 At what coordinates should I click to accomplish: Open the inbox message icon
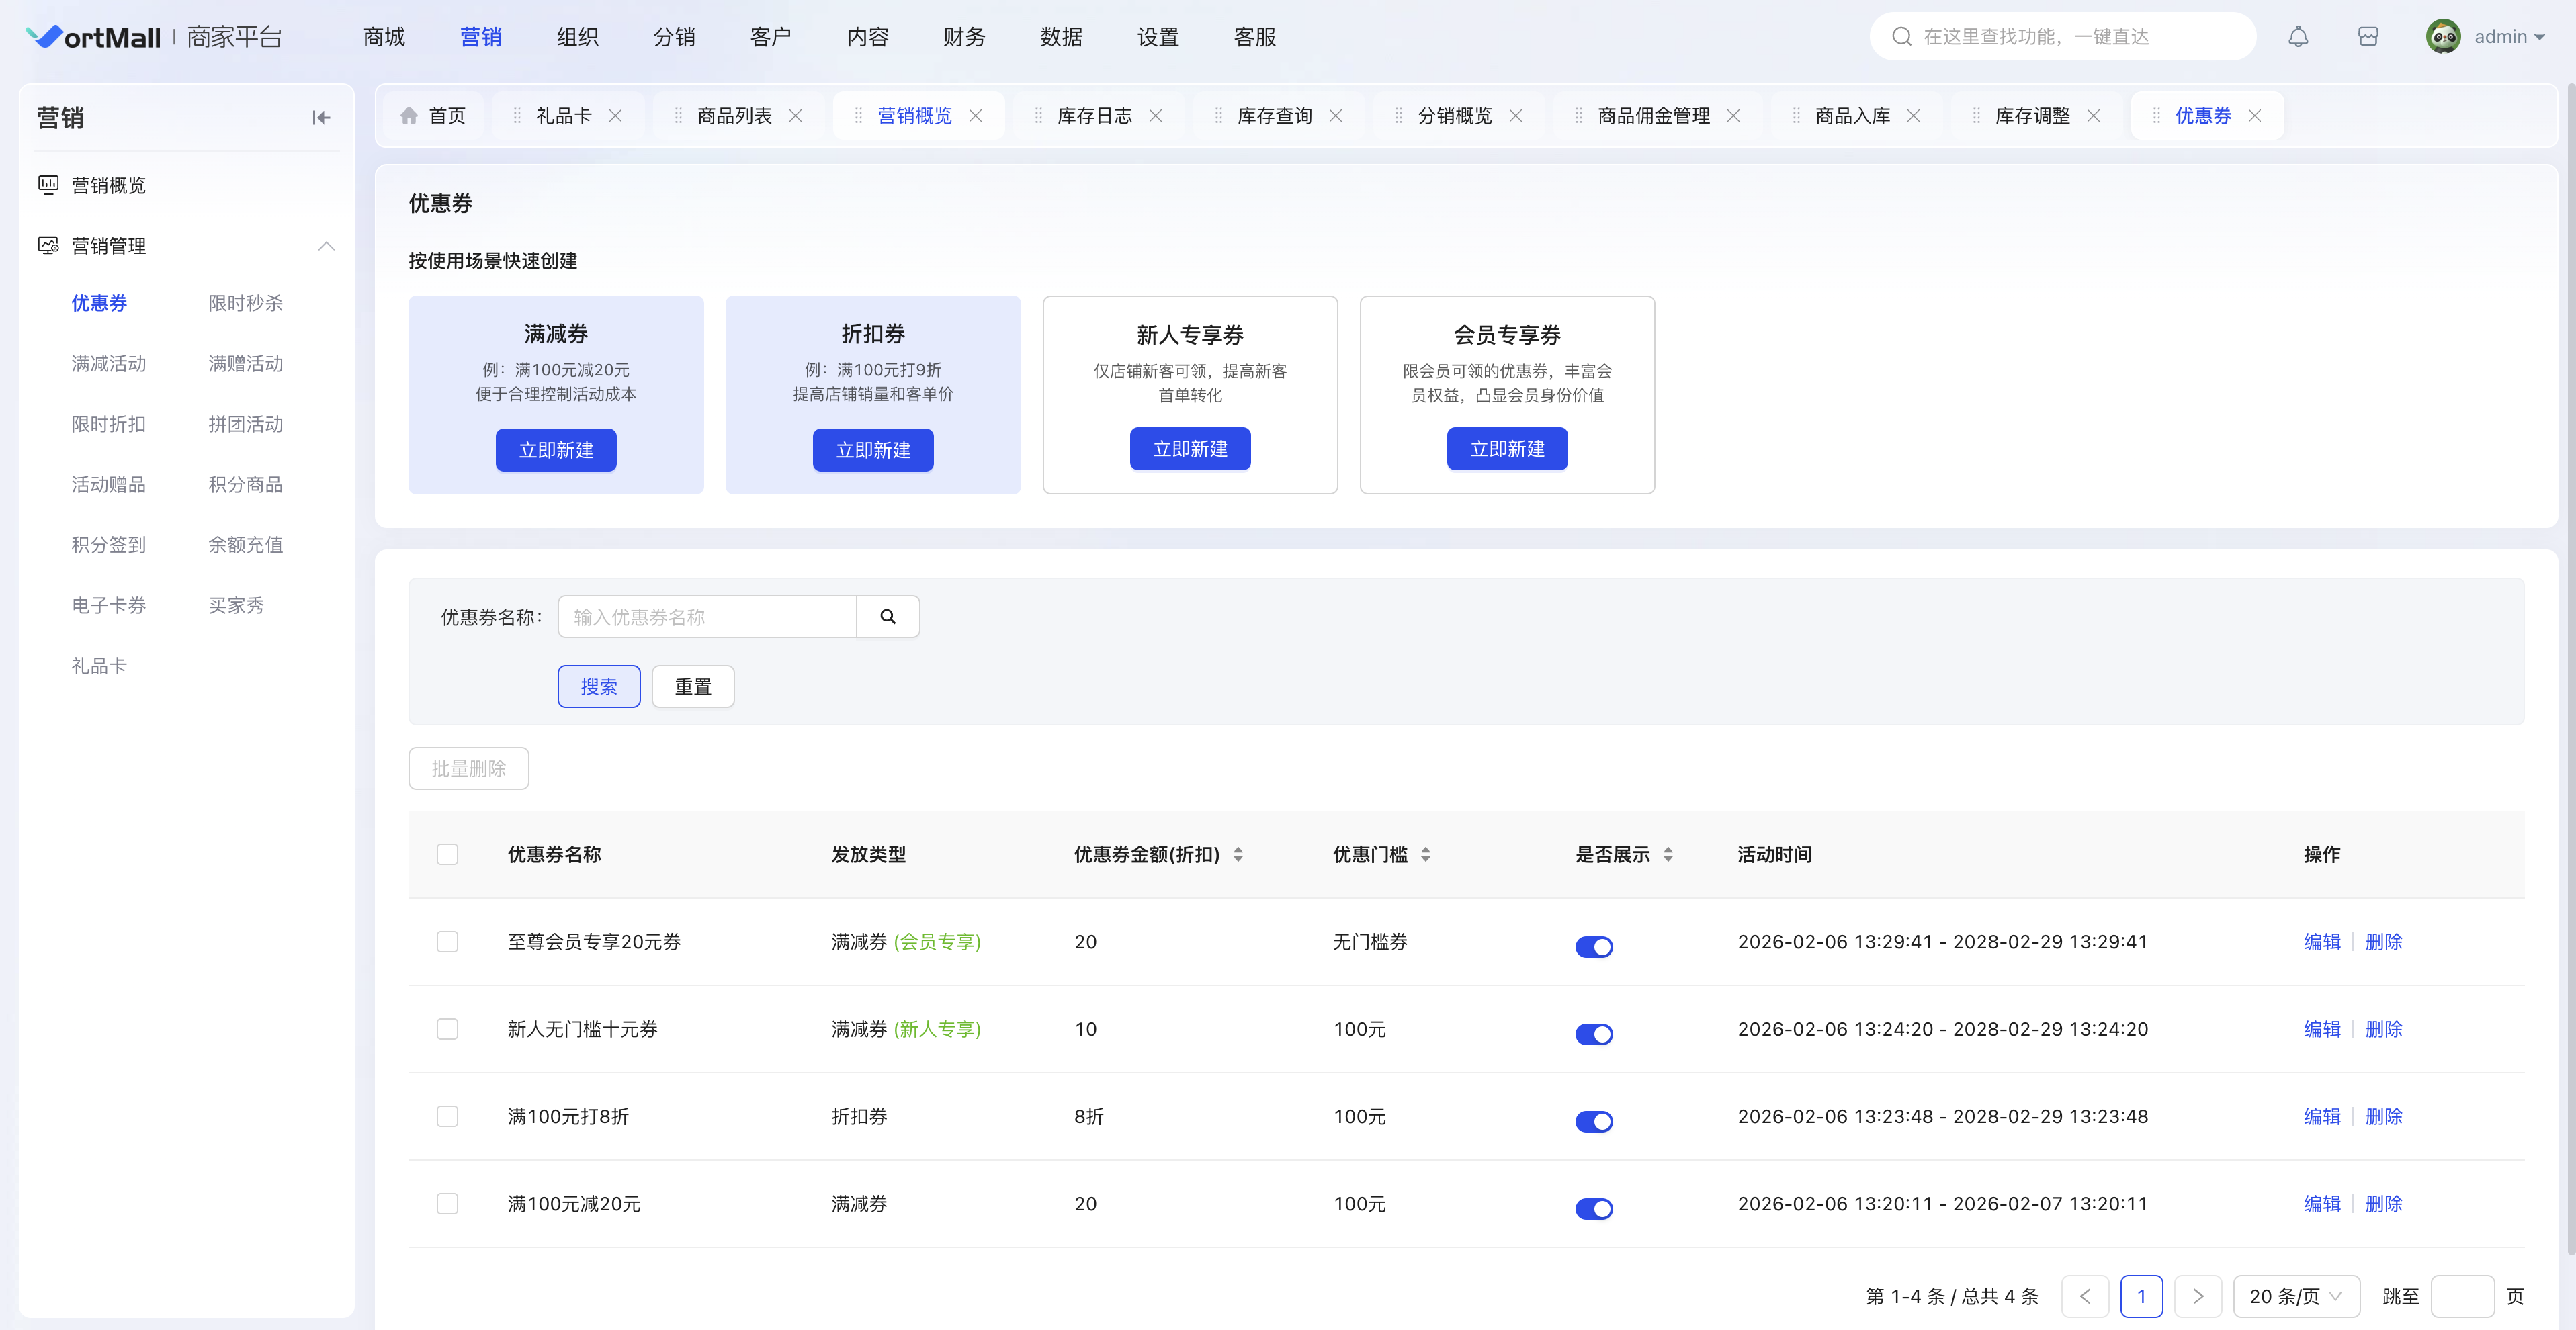point(2367,37)
